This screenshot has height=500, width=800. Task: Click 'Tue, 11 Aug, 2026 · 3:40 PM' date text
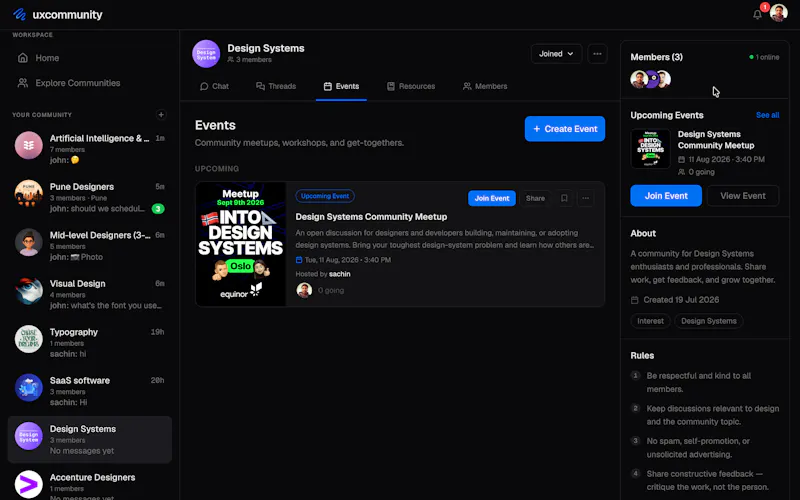pyautogui.click(x=347, y=260)
